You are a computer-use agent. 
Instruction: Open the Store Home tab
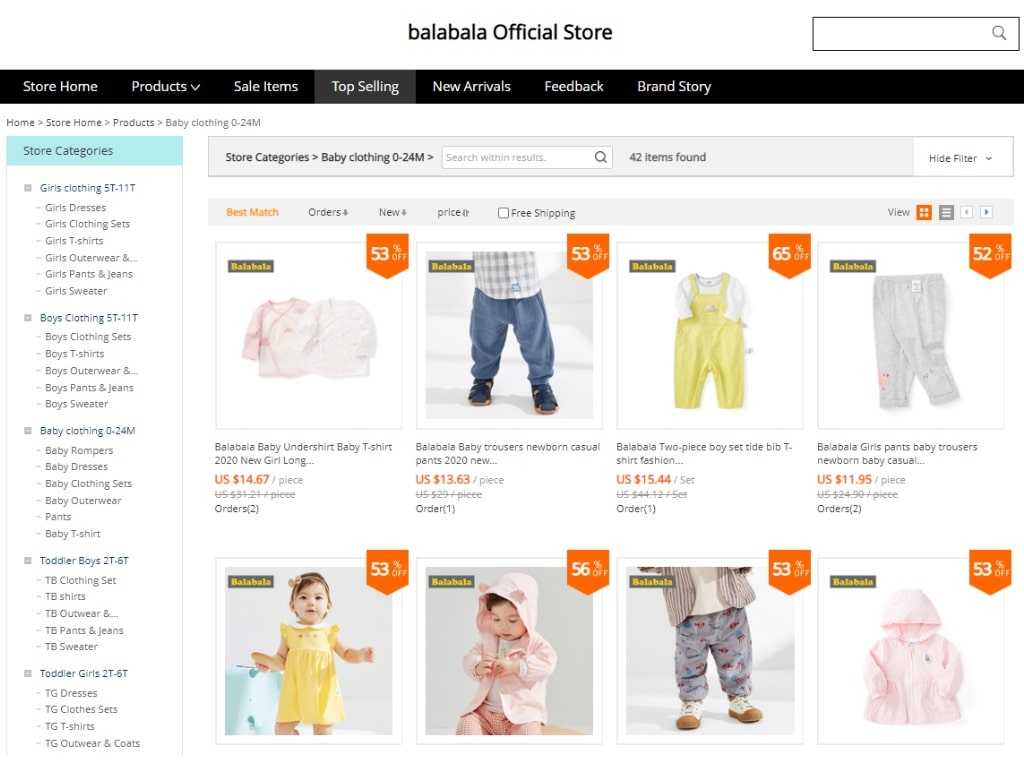pyautogui.click(x=60, y=86)
